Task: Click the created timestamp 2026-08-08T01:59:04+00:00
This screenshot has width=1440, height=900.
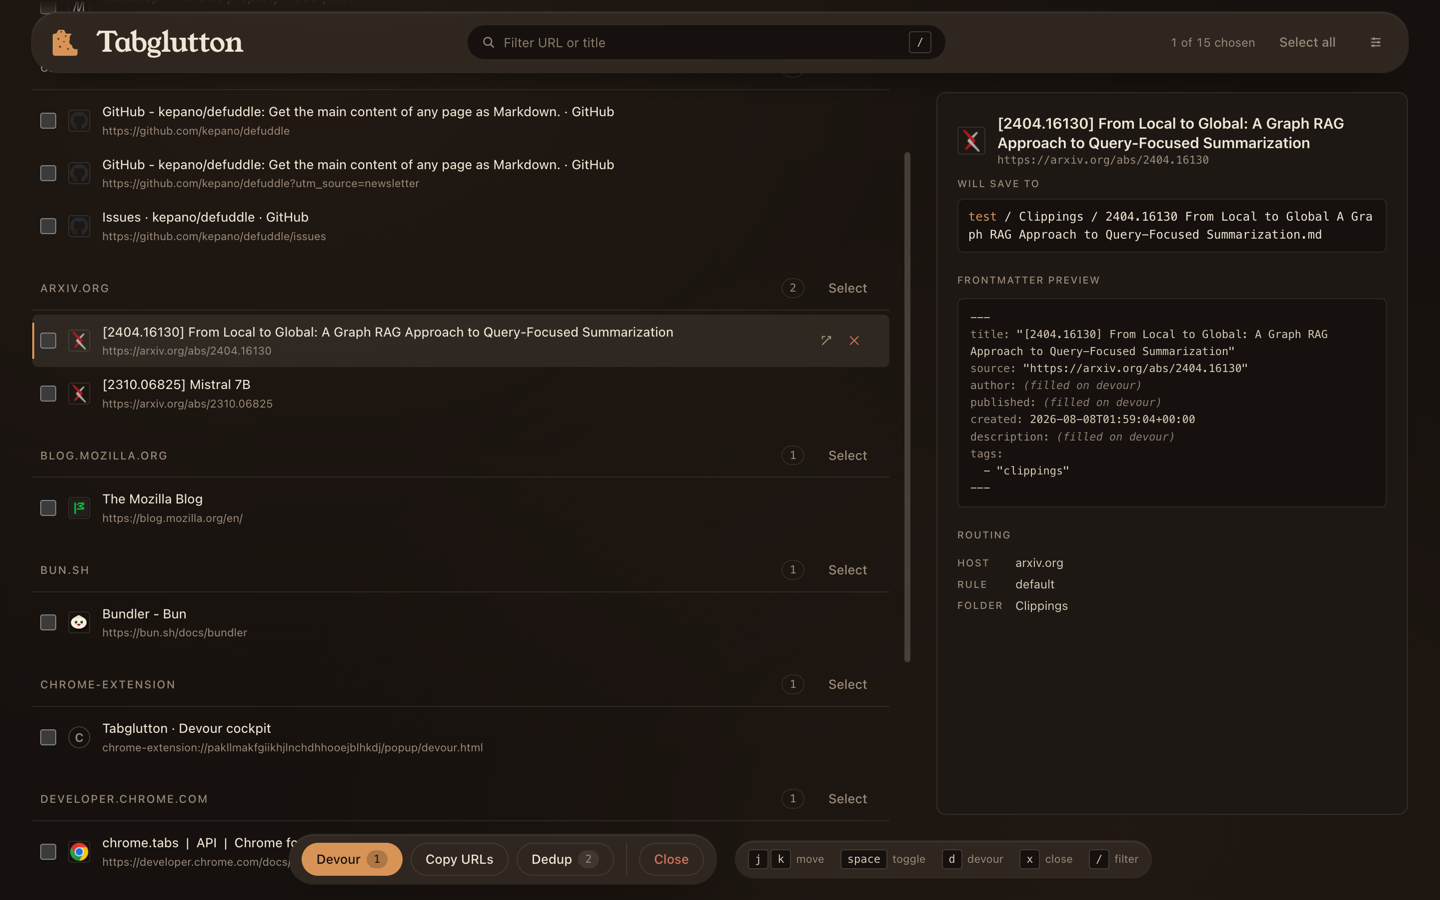Action: tap(1112, 420)
